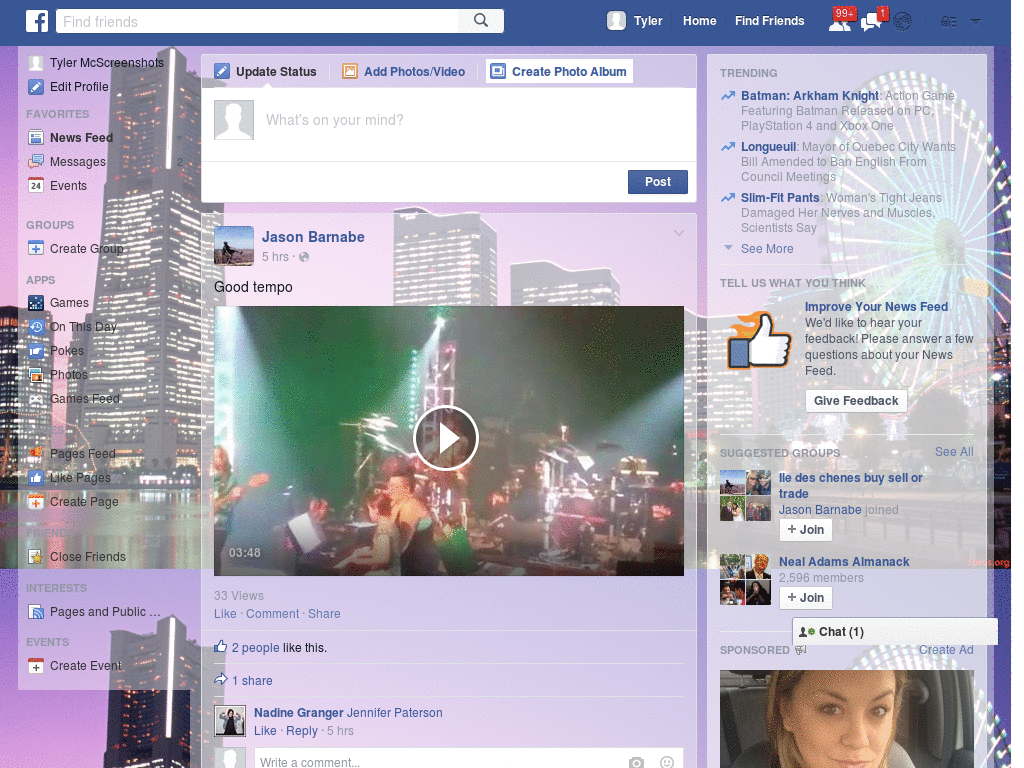Viewport: 1024px width, 768px height.
Task: Click Comment under the video post
Action: 272,614
